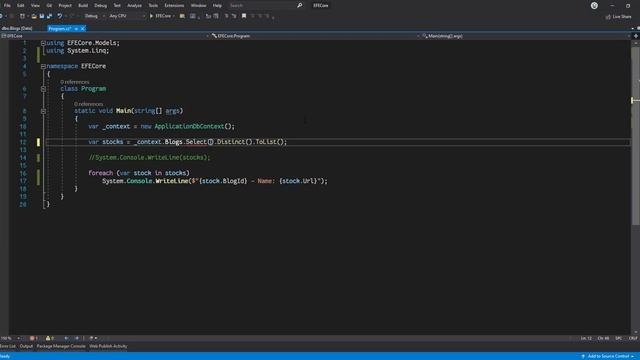This screenshot has width=640, height=360.
Task: Open the Analyze menu
Action: click(134, 5)
